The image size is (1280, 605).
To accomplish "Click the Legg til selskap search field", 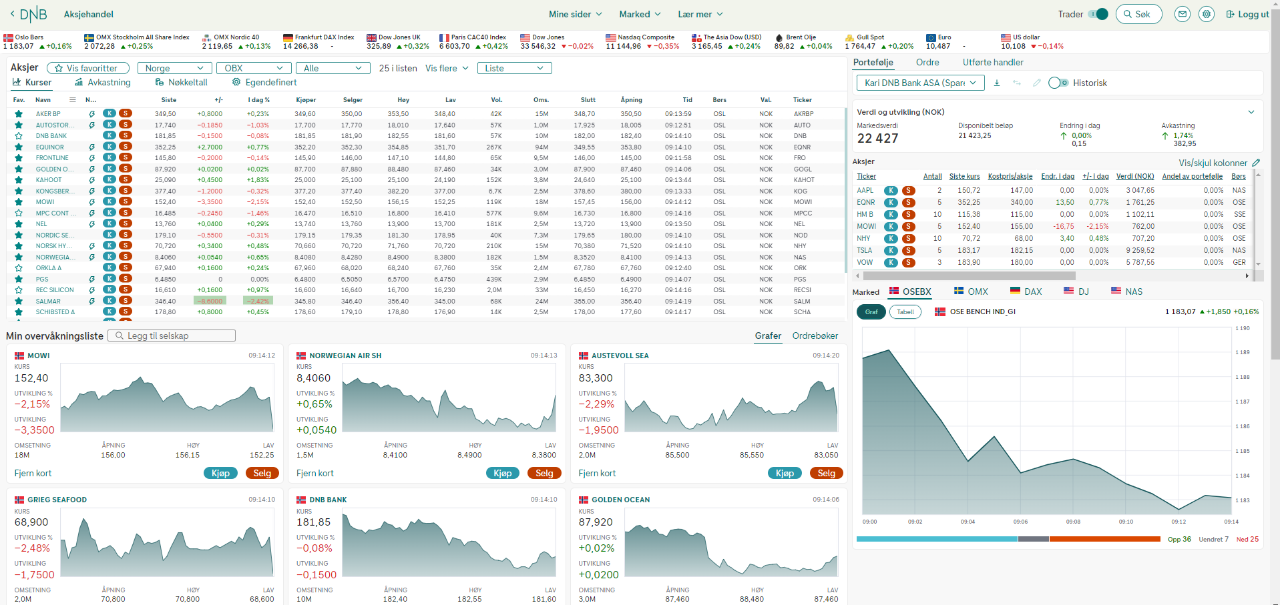I will coord(171,336).
